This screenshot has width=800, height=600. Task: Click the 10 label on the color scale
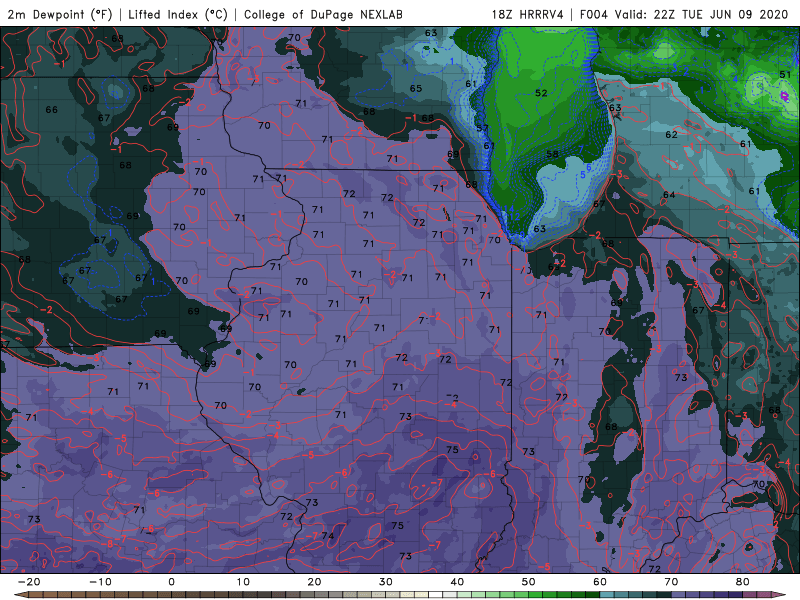click(243, 582)
